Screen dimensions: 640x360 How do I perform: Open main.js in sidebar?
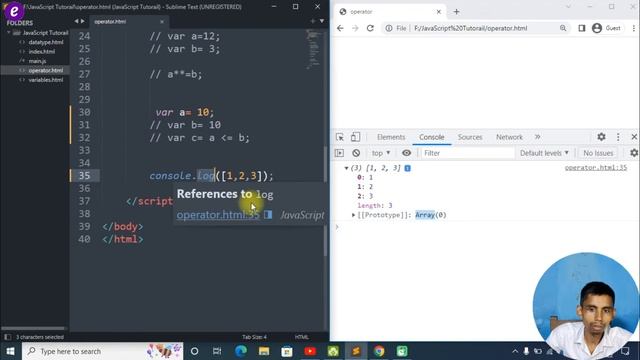pyautogui.click(x=37, y=61)
